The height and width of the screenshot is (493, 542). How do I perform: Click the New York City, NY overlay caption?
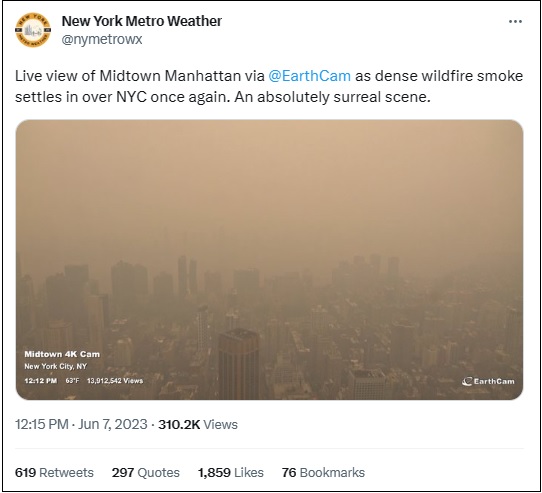pos(55,366)
